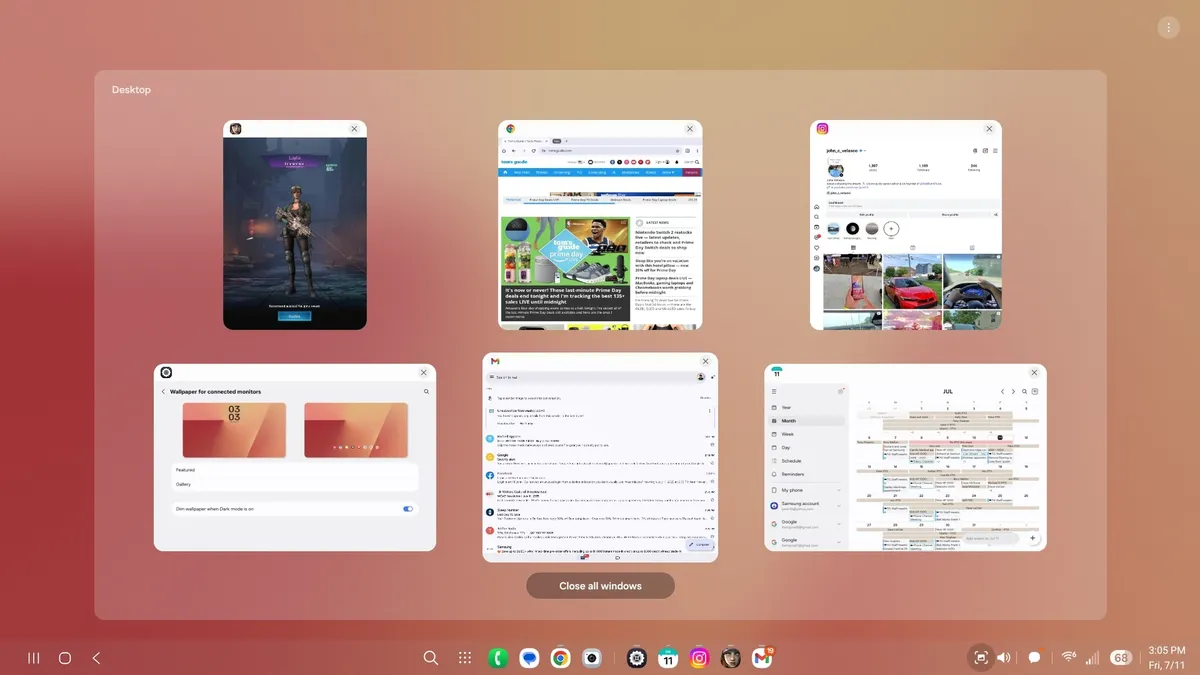
Task: Click the Instagram taskbar icon
Action: (699, 658)
